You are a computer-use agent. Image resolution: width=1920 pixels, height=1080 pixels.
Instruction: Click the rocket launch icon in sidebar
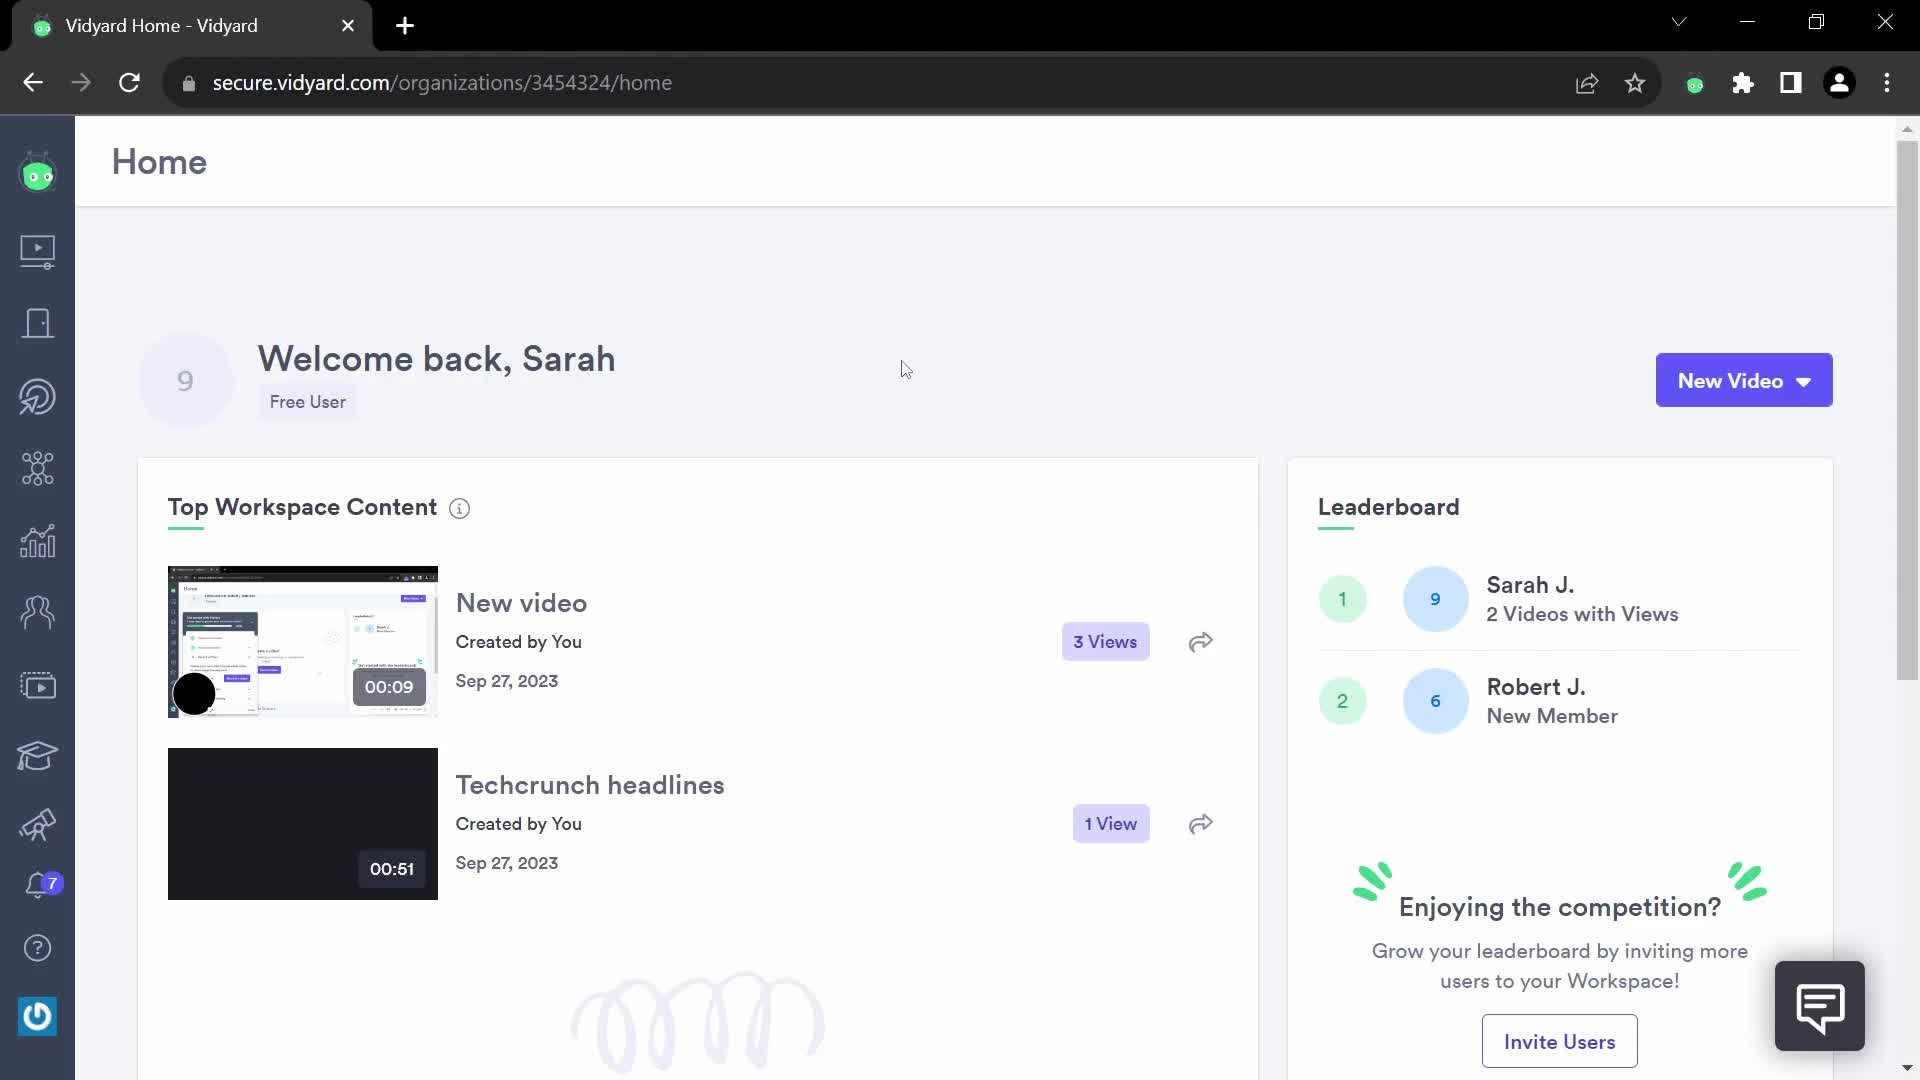point(37,825)
